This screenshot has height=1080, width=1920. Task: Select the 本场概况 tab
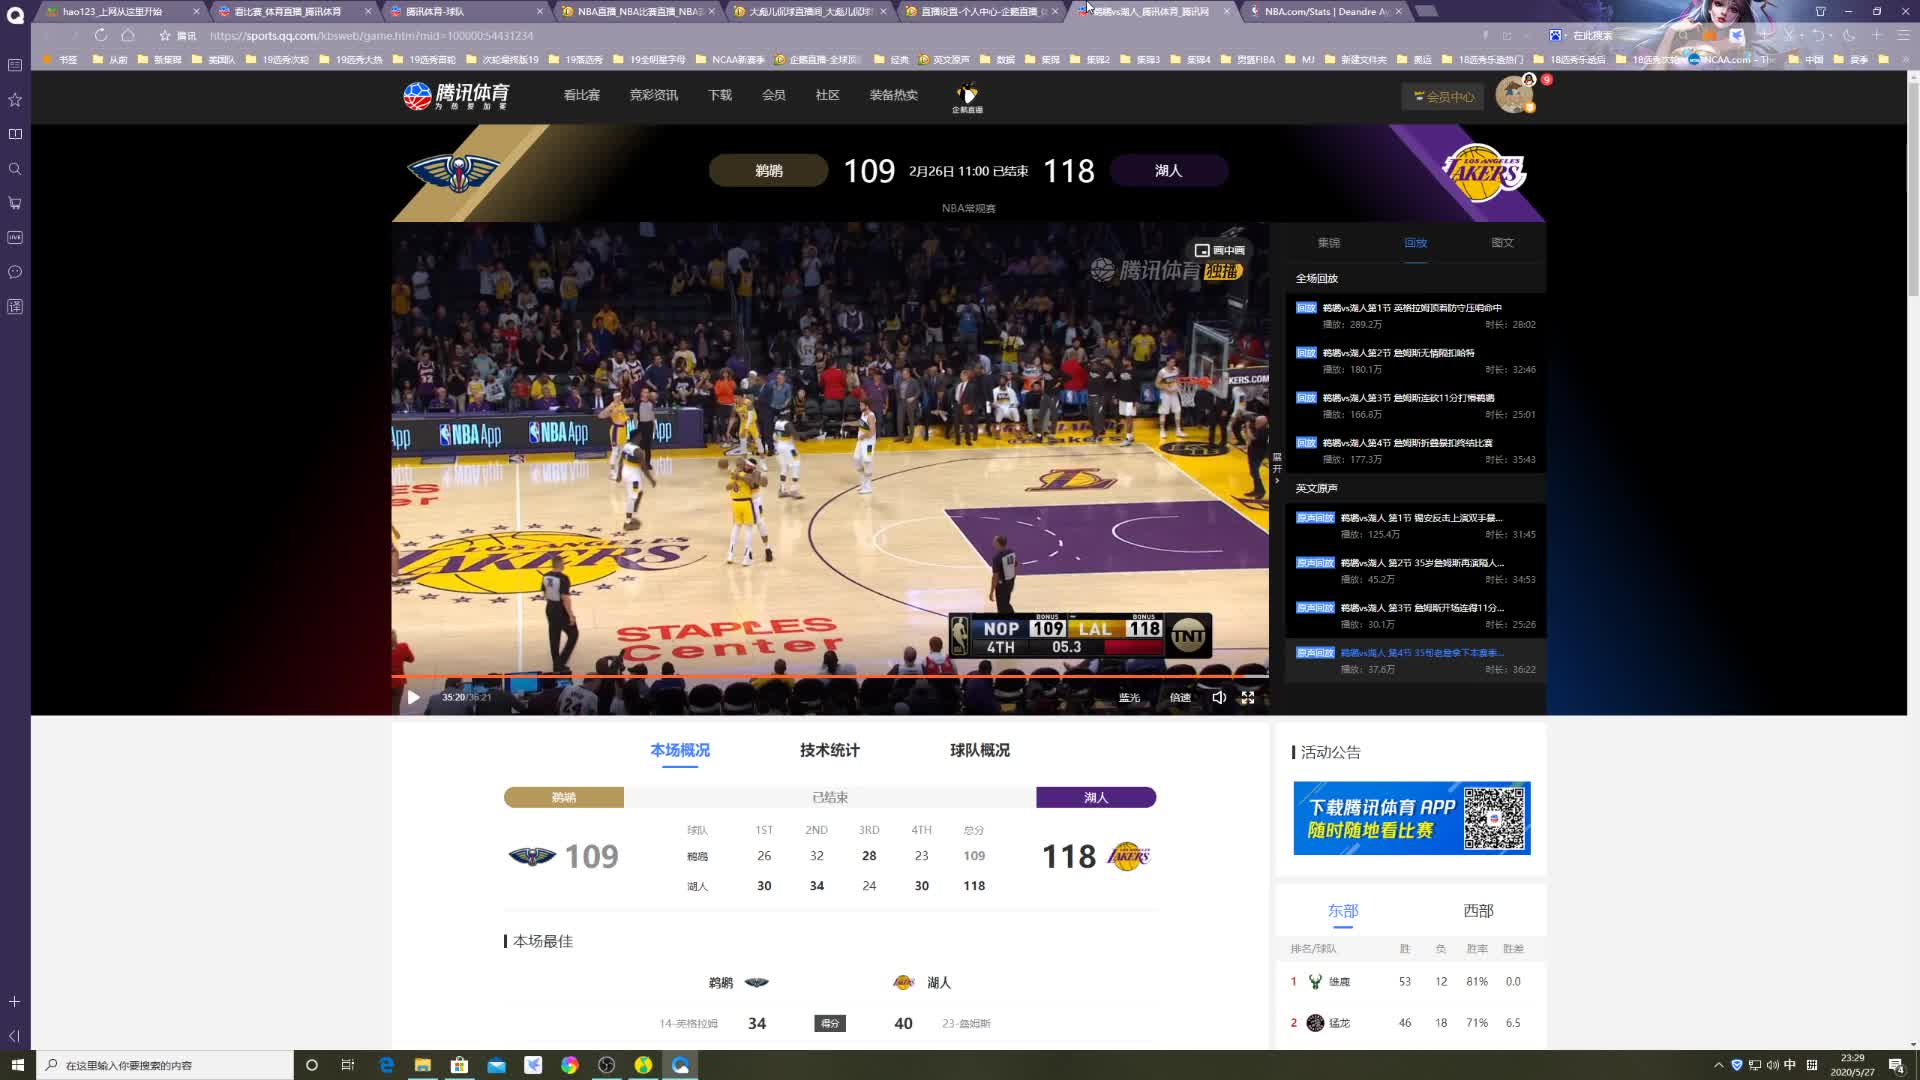coord(680,750)
